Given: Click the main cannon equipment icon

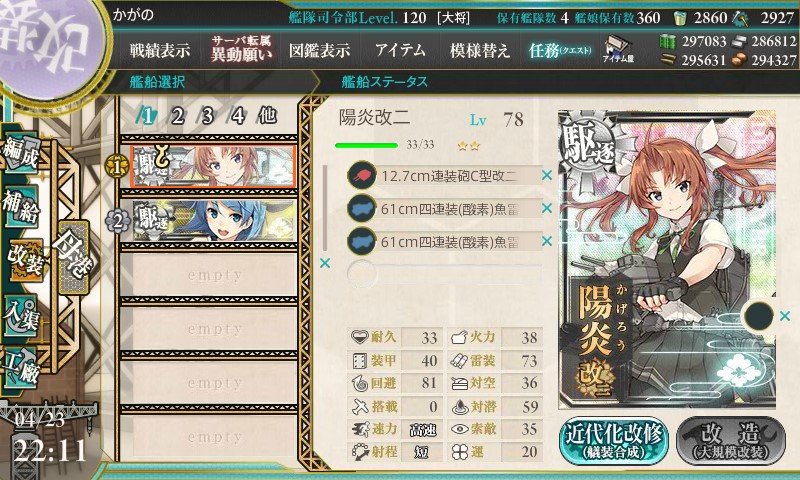Looking at the screenshot, I should [361, 175].
